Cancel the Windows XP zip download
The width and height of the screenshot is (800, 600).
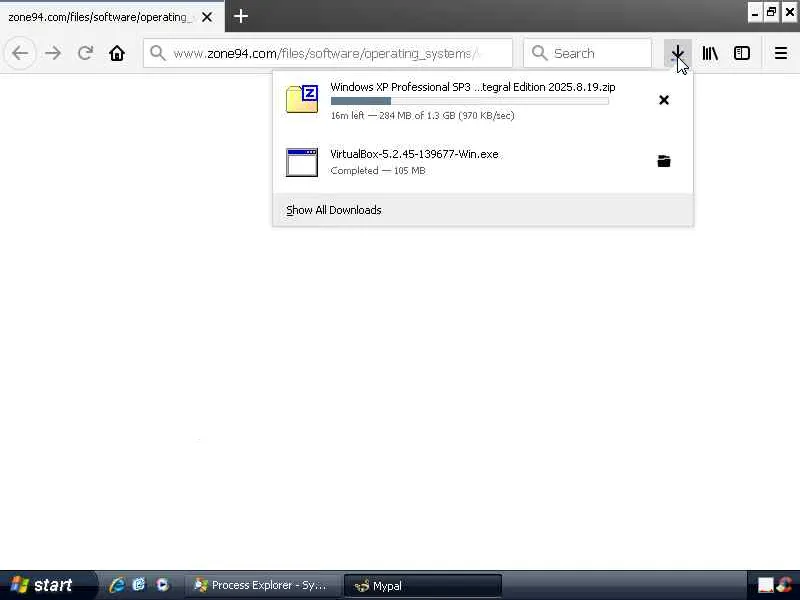(x=664, y=100)
